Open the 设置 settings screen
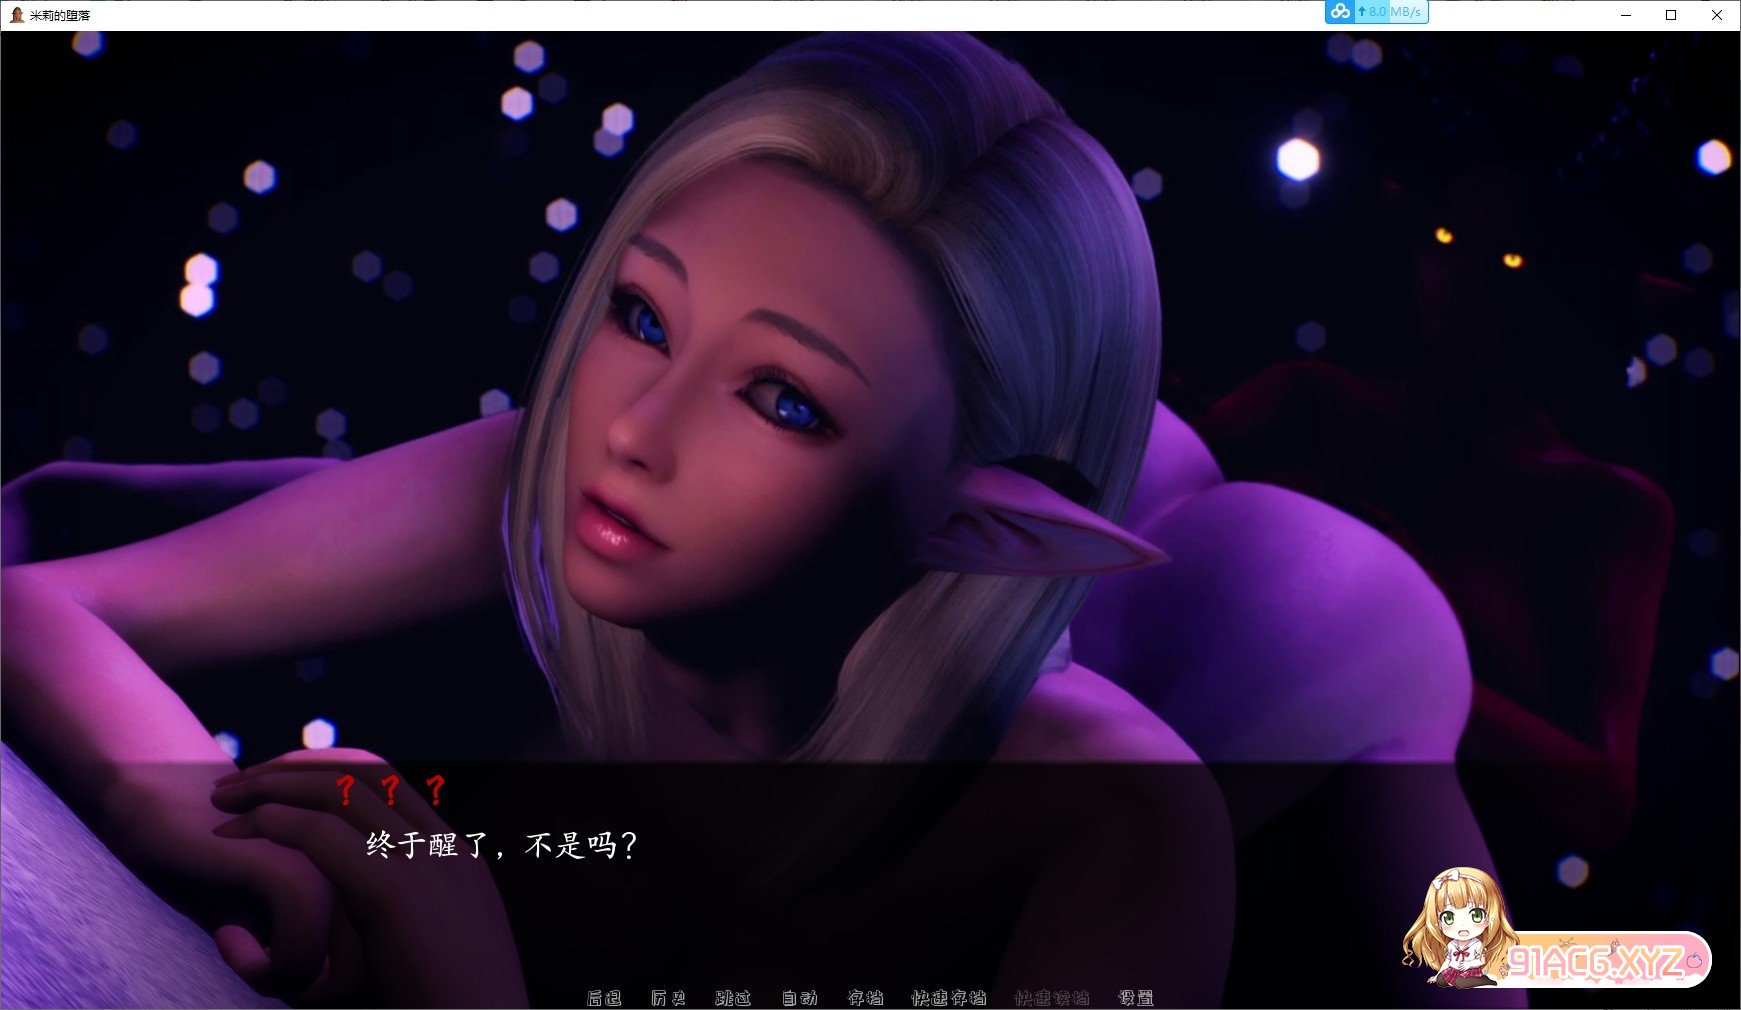 pos(1137,997)
